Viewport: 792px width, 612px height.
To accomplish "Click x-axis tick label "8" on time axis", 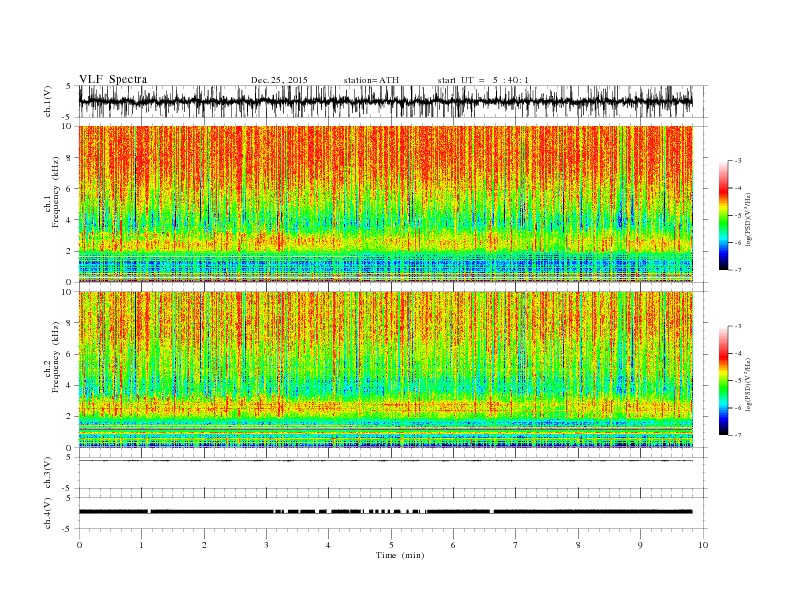I will click(578, 545).
